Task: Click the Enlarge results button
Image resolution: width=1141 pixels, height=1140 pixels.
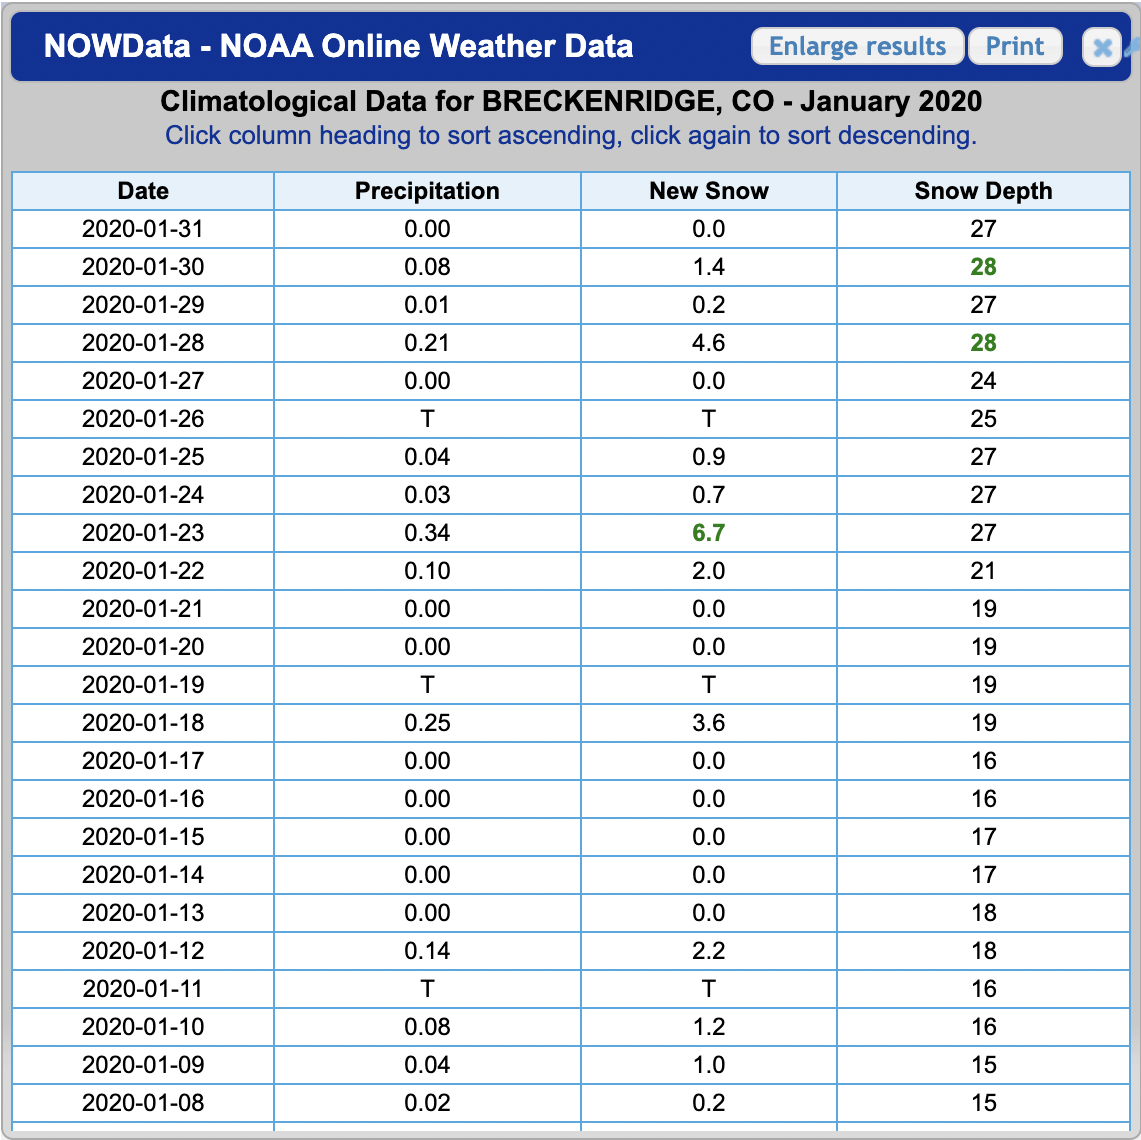Action: [x=857, y=47]
